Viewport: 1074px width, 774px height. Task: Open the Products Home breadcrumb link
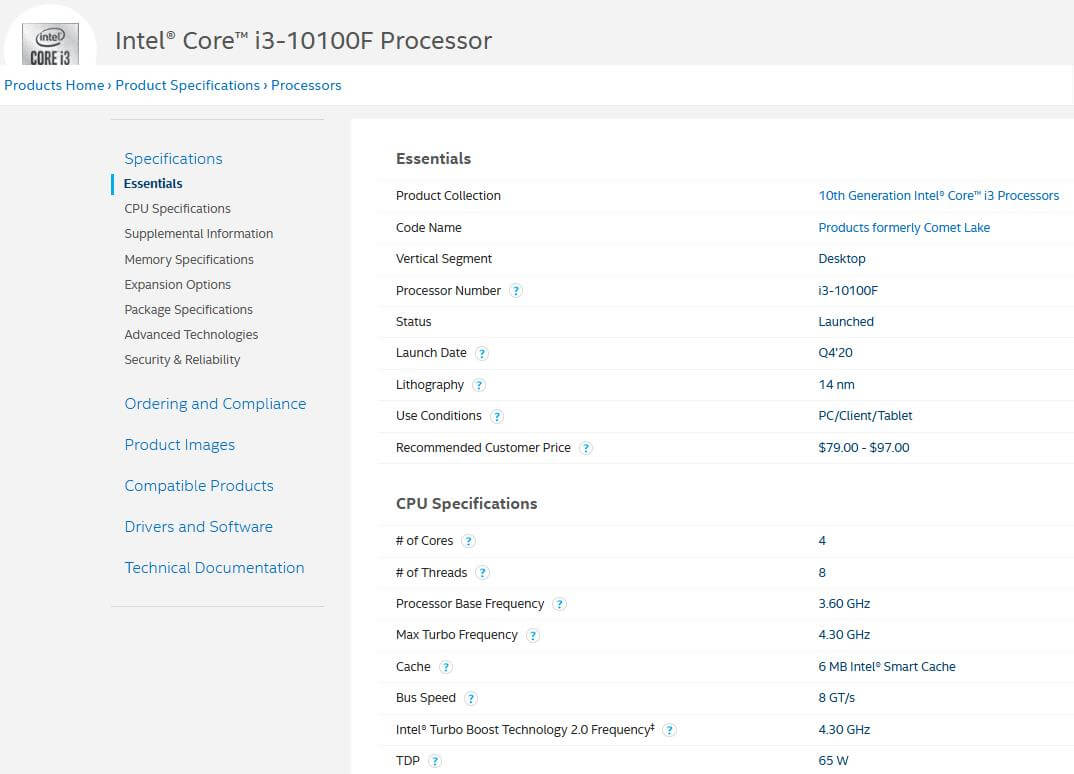[54, 85]
